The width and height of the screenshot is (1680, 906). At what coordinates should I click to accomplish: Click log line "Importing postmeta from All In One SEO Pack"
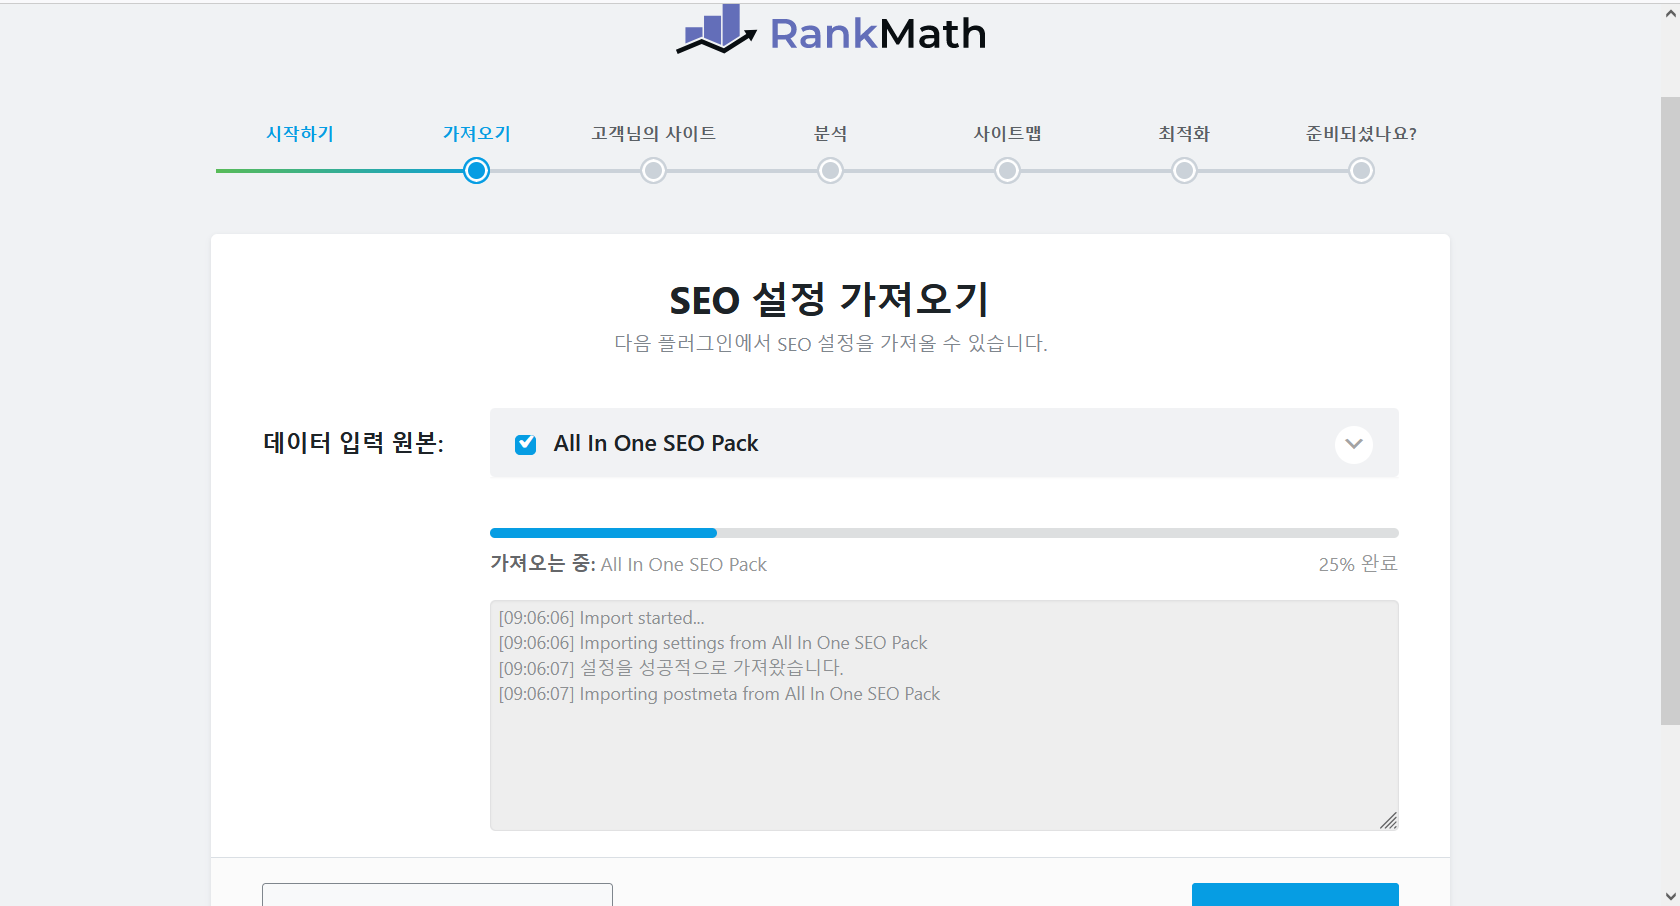(x=719, y=694)
